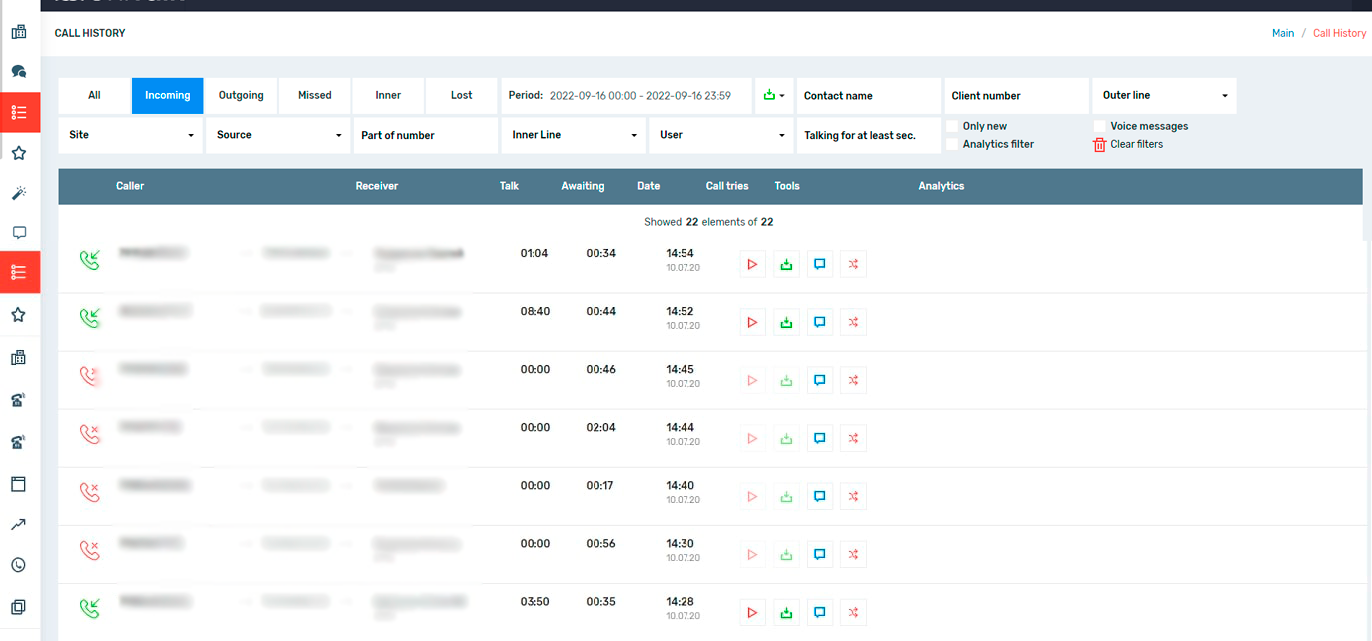Enable the Only new checkbox
The image size is (1372, 641).
(952, 125)
